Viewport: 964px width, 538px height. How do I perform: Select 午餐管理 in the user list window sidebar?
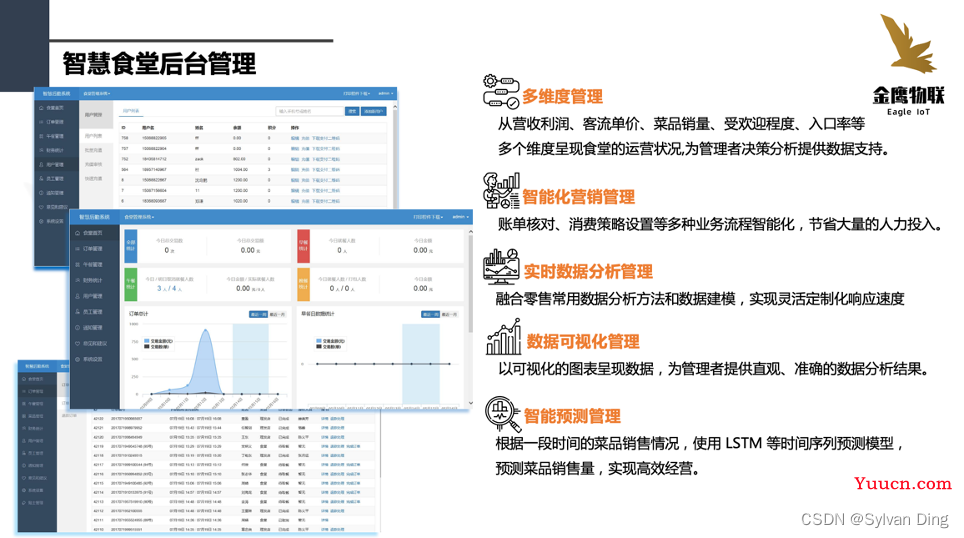click(52, 136)
